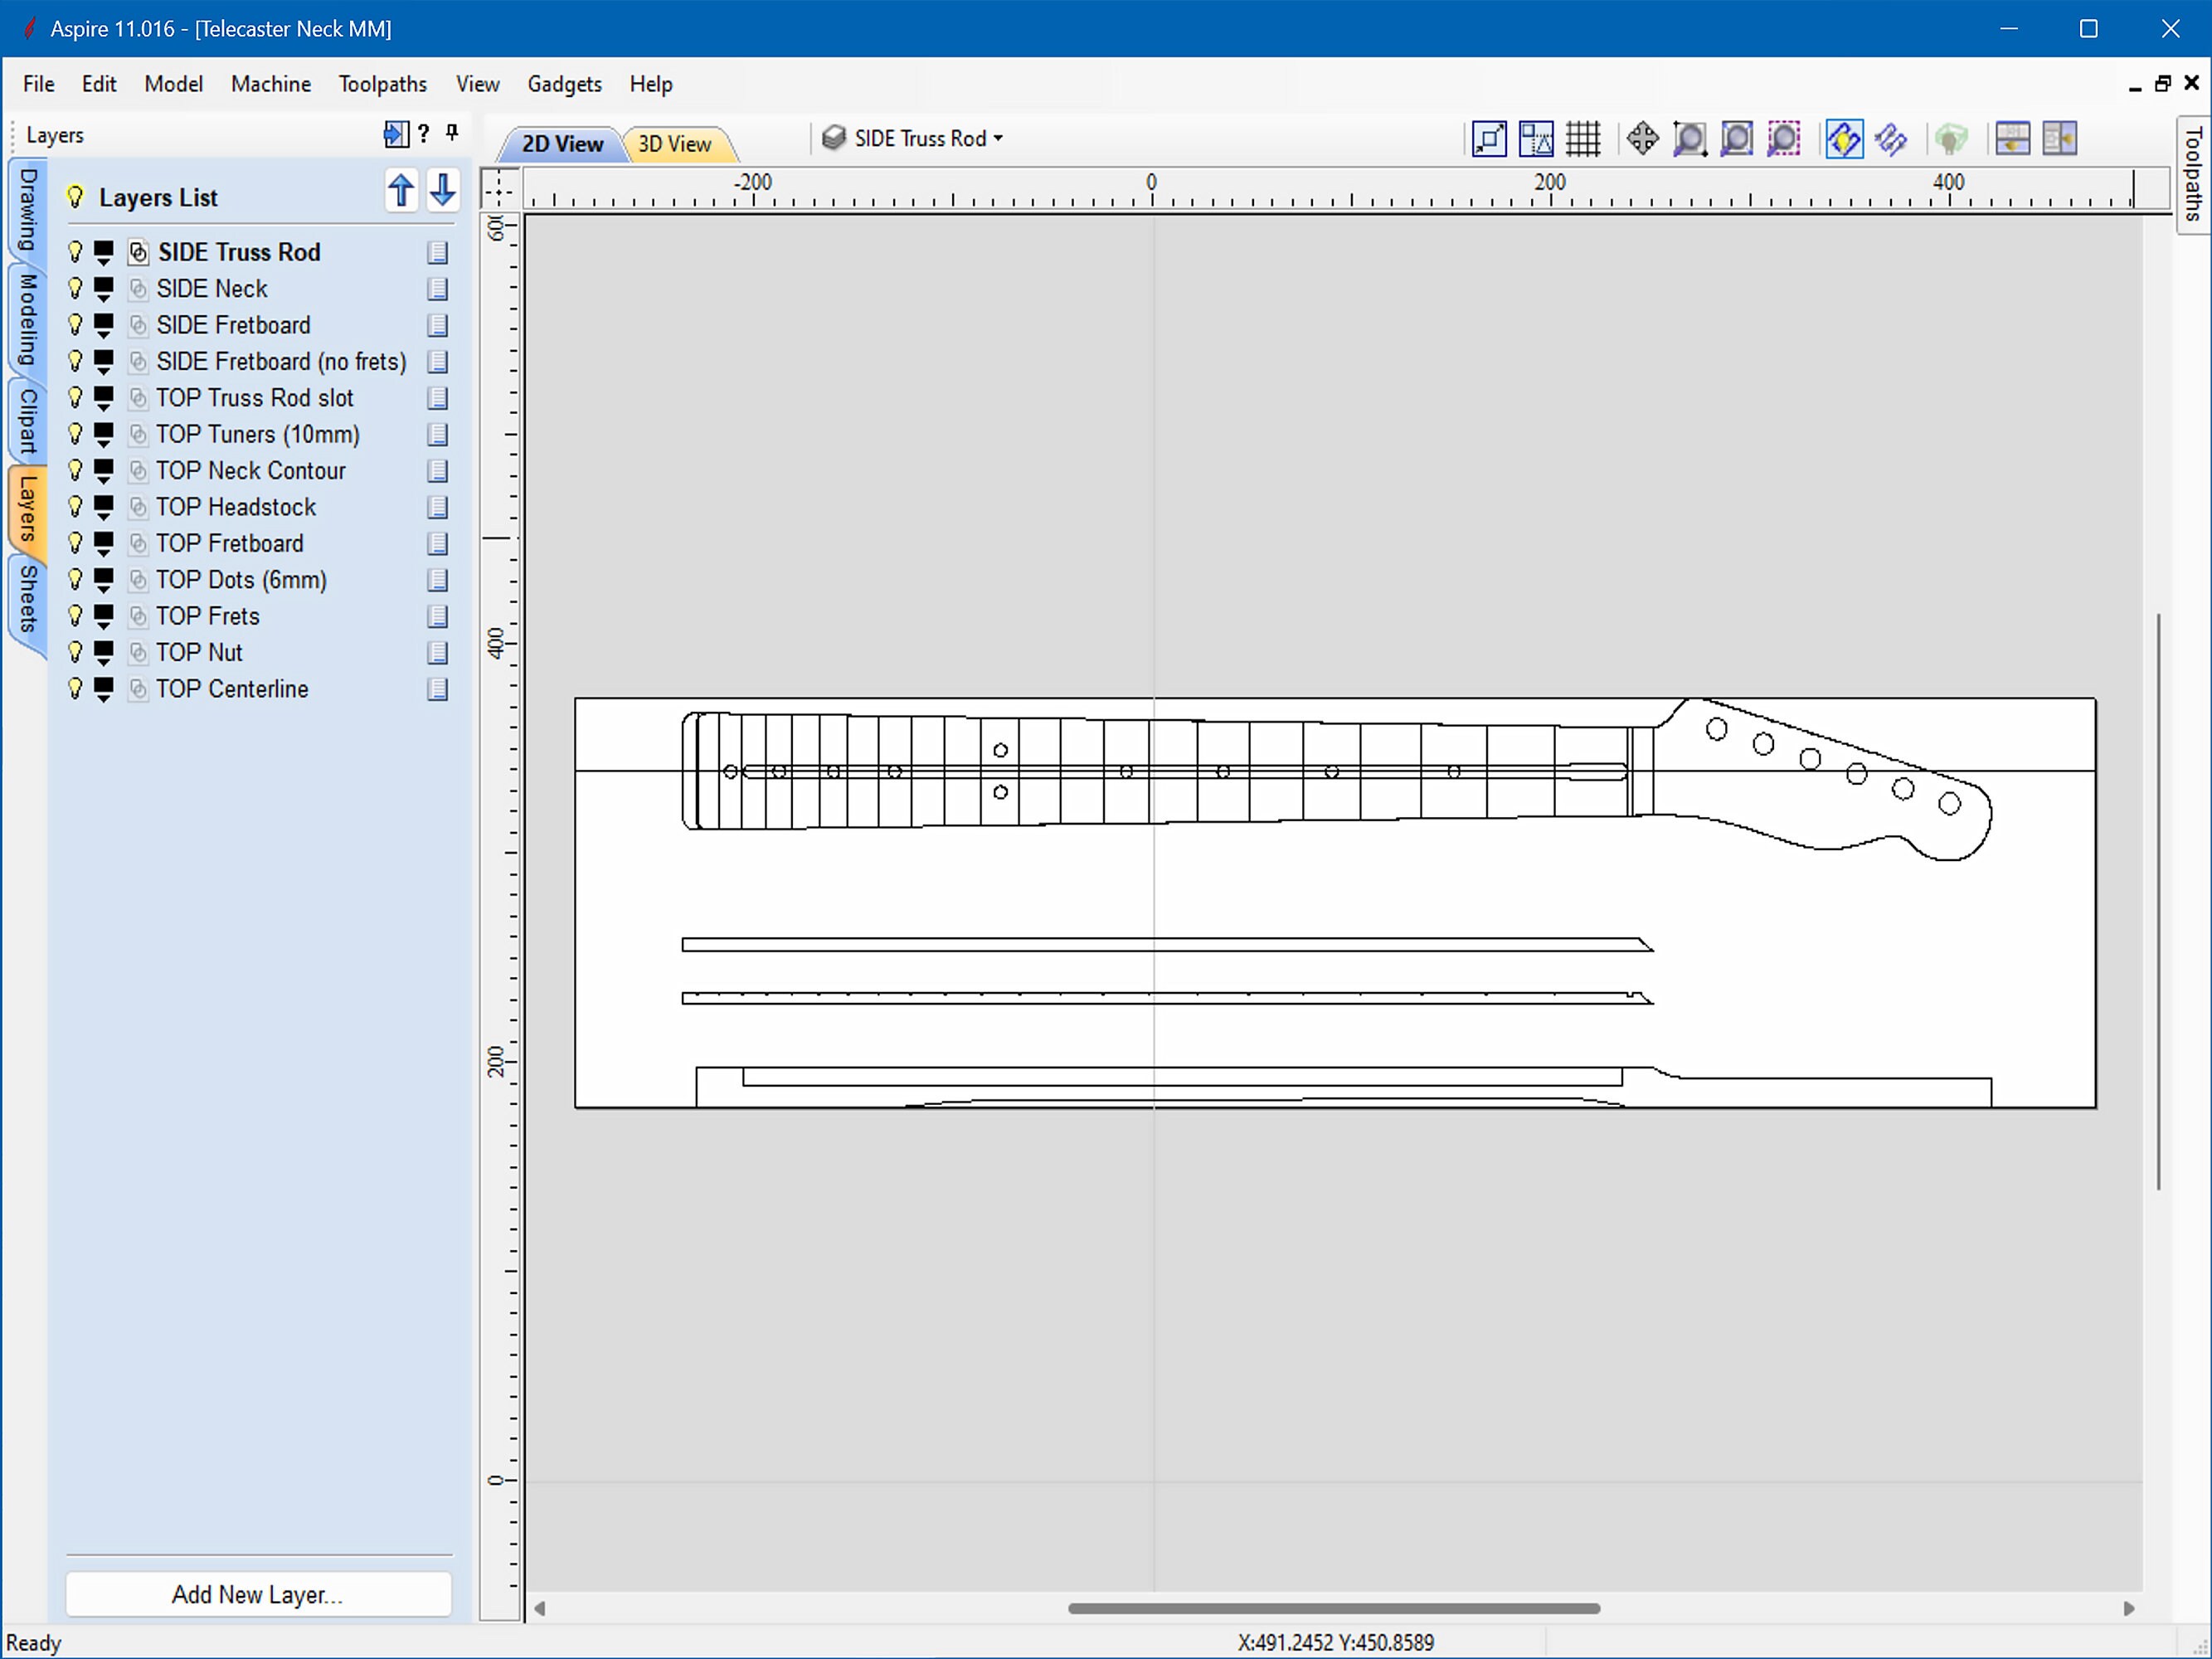This screenshot has width=2212, height=1659.
Task: Open the Toolpaths menu
Action: (383, 84)
